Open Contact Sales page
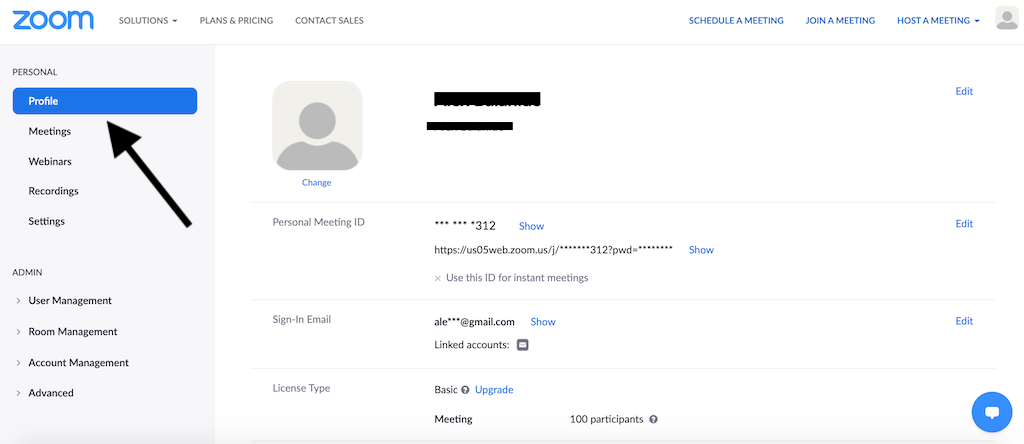Image resolution: width=1024 pixels, height=444 pixels. tap(329, 20)
